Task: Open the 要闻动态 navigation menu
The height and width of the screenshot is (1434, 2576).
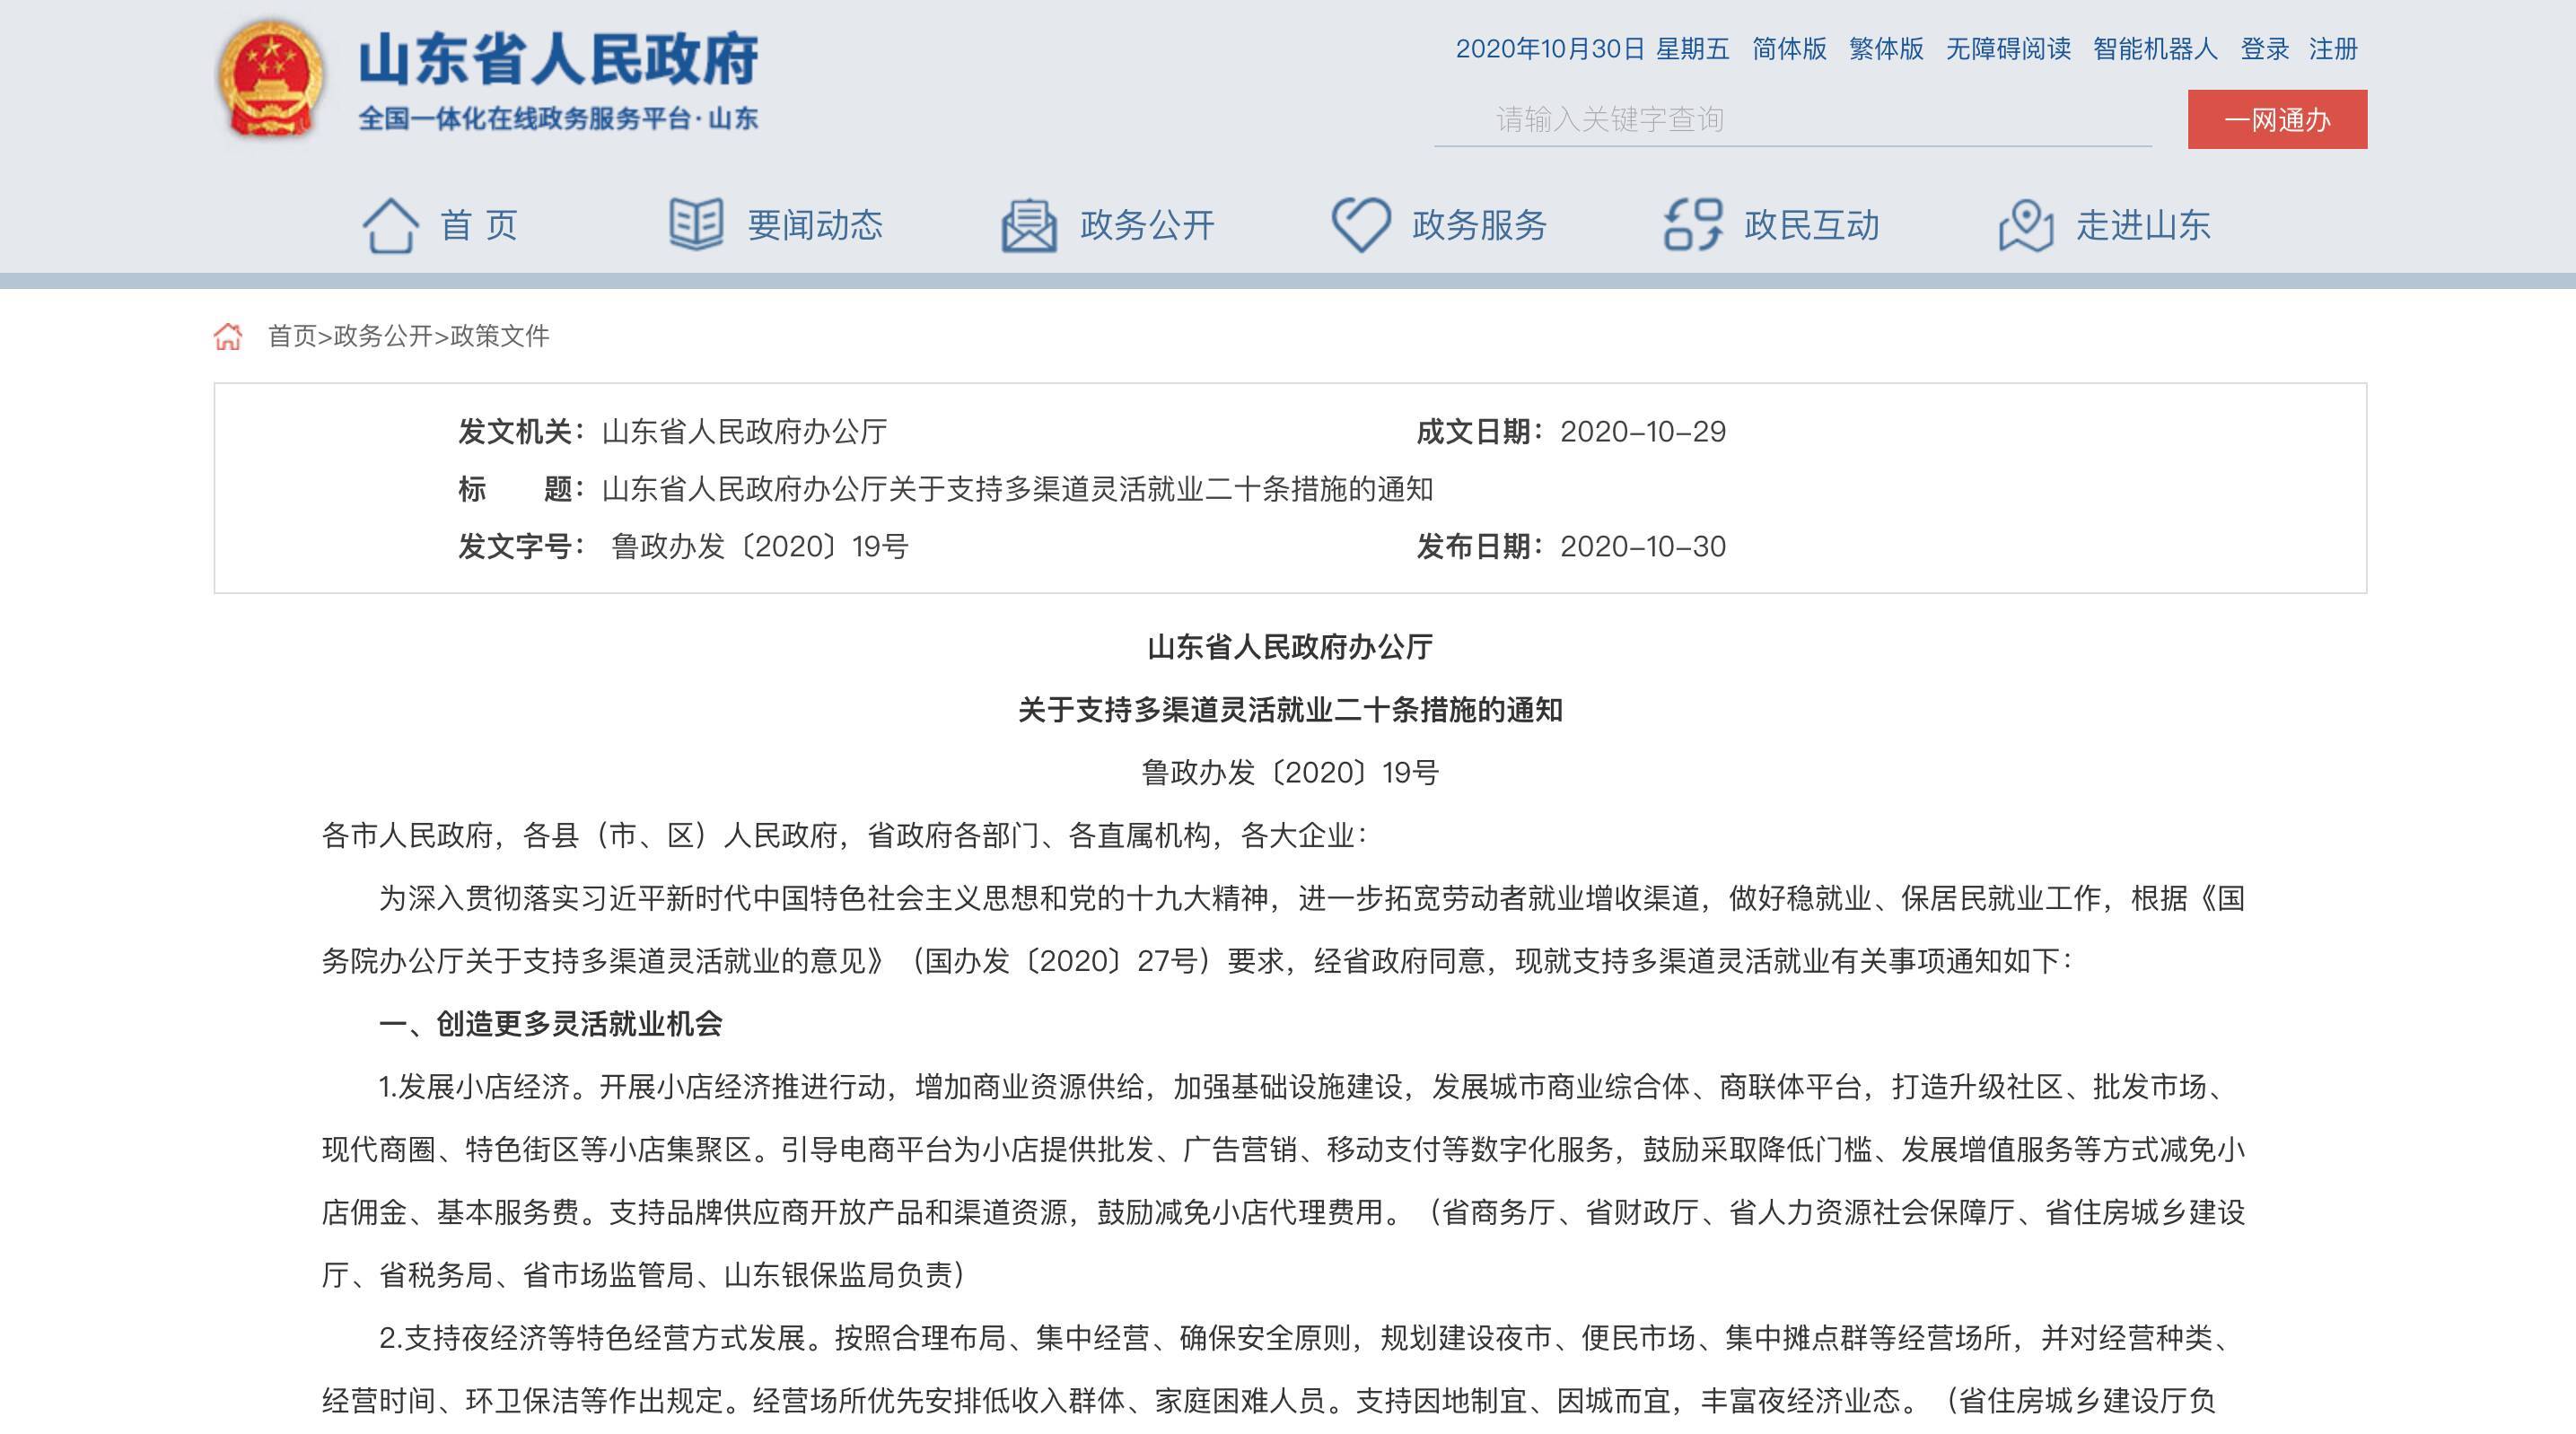Action: [x=814, y=225]
